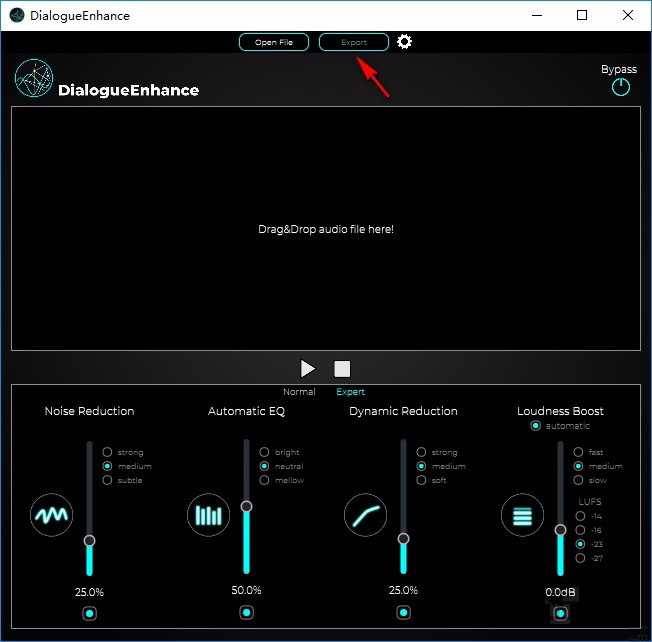Click the Open File button
Viewport: 652px width, 642px height.
(x=273, y=42)
